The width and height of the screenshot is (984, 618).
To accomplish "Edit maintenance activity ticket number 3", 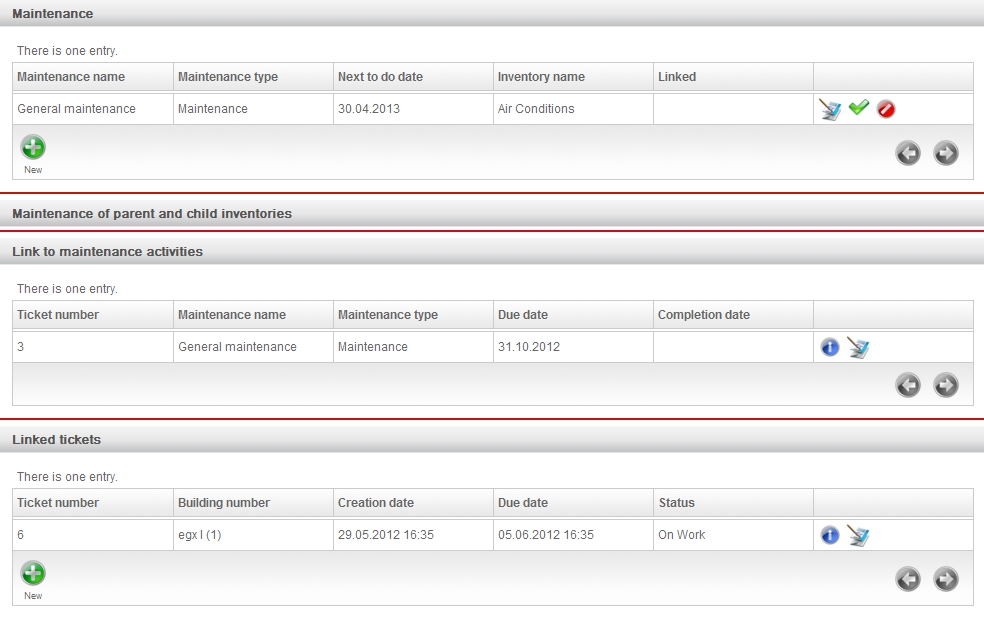I will tap(858, 347).
